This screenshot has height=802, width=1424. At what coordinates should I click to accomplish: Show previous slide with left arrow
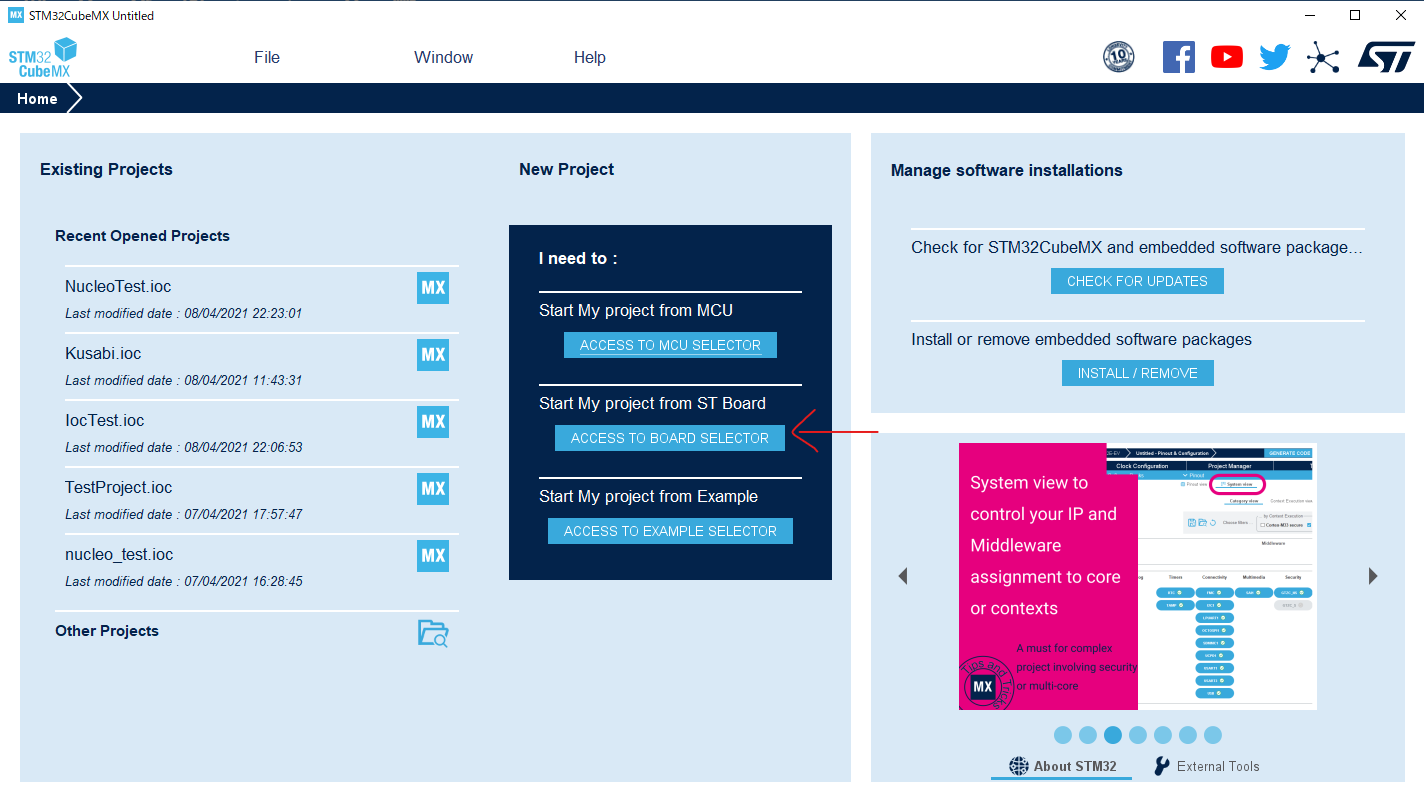[902, 576]
